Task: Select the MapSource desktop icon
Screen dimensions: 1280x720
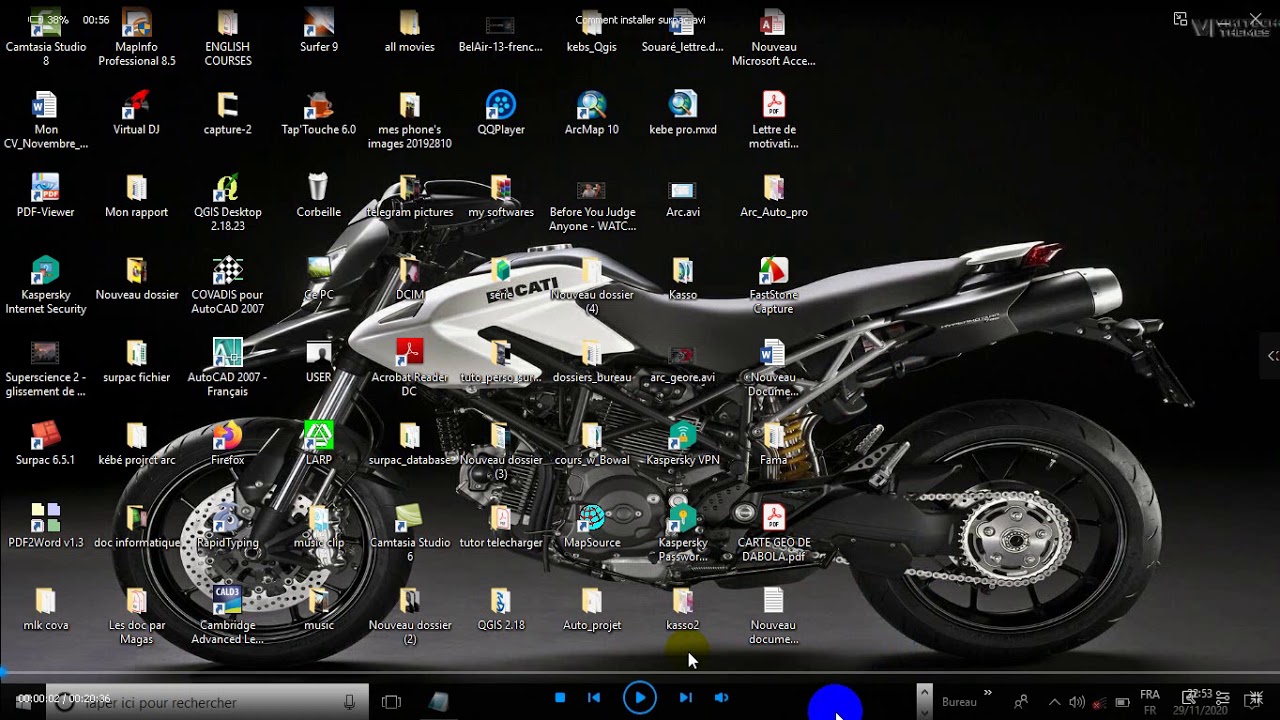Action: [x=592, y=527]
